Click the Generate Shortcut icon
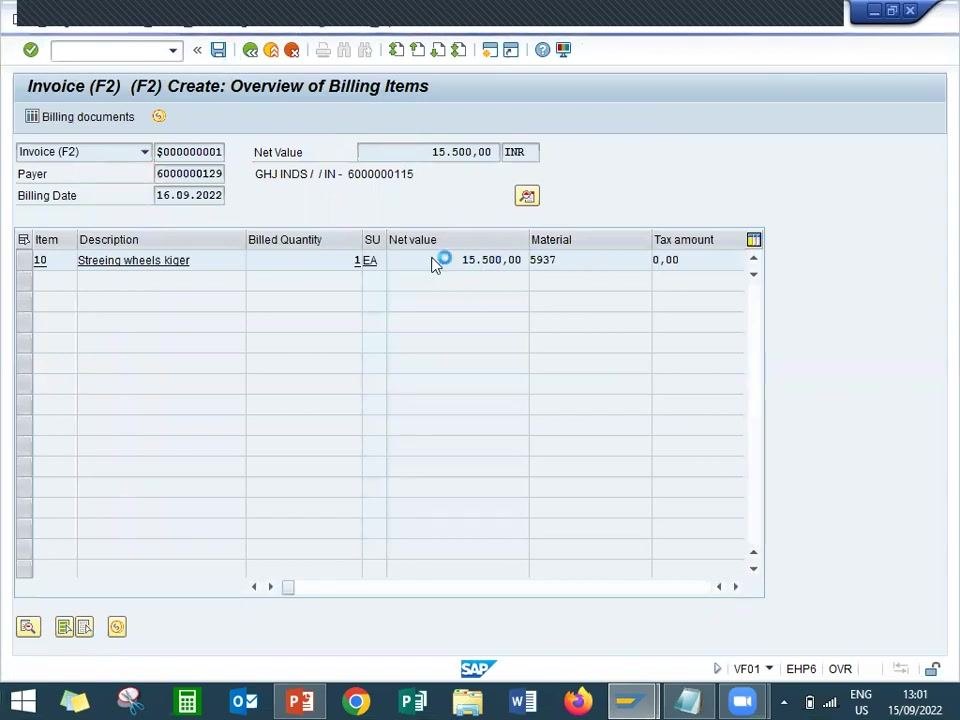The image size is (960, 720). pyautogui.click(x=511, y=50)
